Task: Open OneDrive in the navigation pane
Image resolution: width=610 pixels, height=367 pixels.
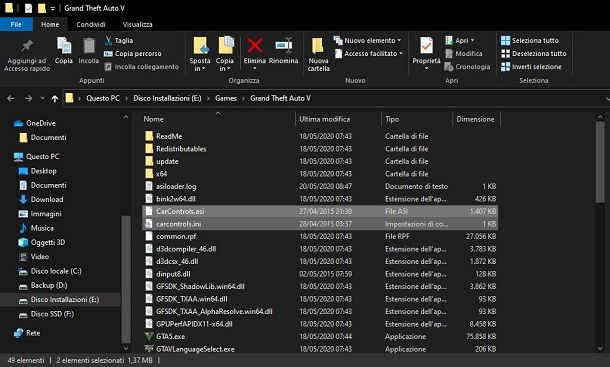Action: (x=35, y=123)
